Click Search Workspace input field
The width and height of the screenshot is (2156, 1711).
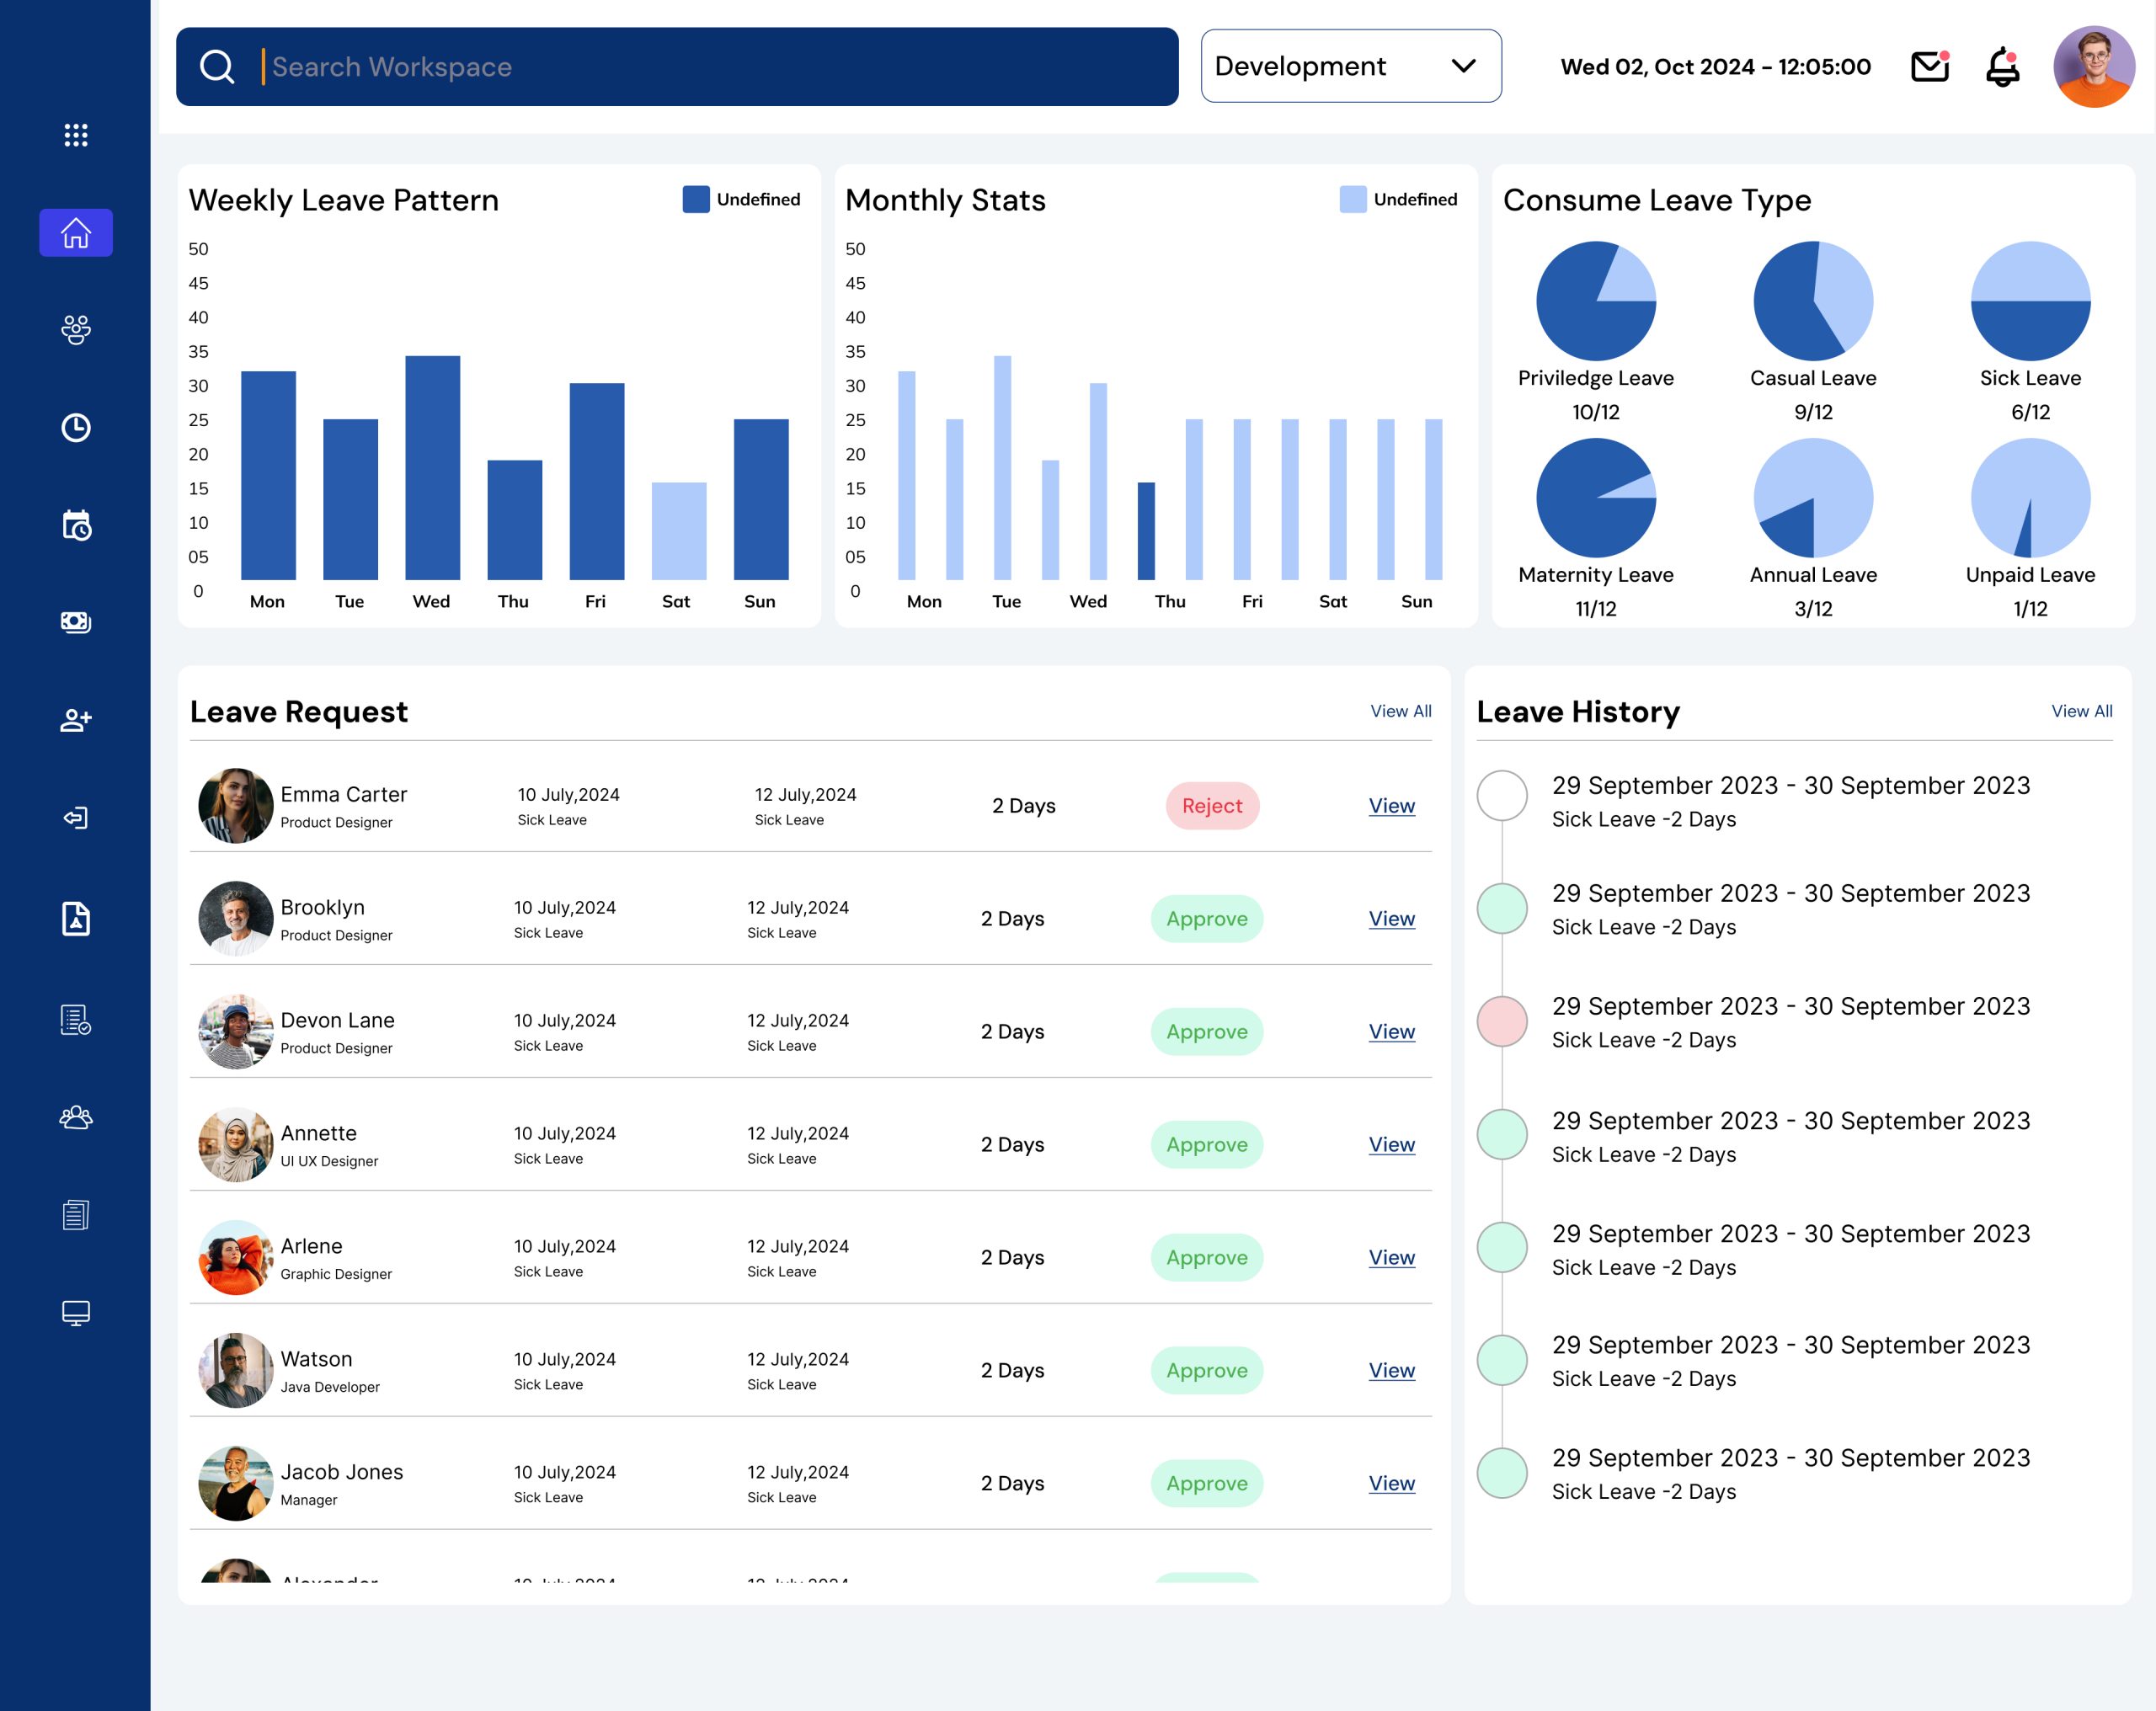tap(680, 65)
